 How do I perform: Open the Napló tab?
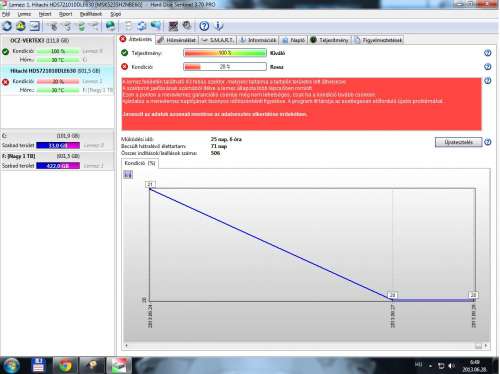[x=294, y=40]
